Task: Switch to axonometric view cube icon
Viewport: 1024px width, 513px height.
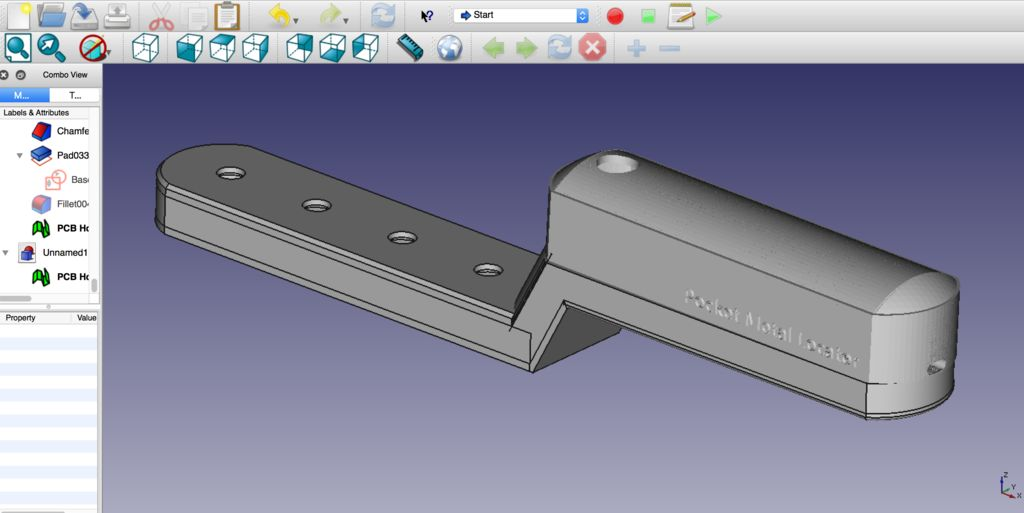Action: [146, 47]
